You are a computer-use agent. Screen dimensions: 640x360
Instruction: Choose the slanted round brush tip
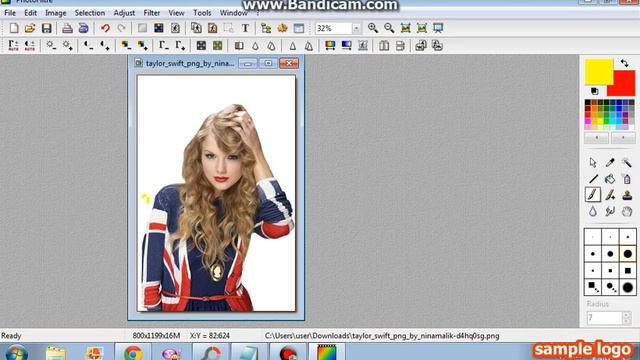coord(610,287)
